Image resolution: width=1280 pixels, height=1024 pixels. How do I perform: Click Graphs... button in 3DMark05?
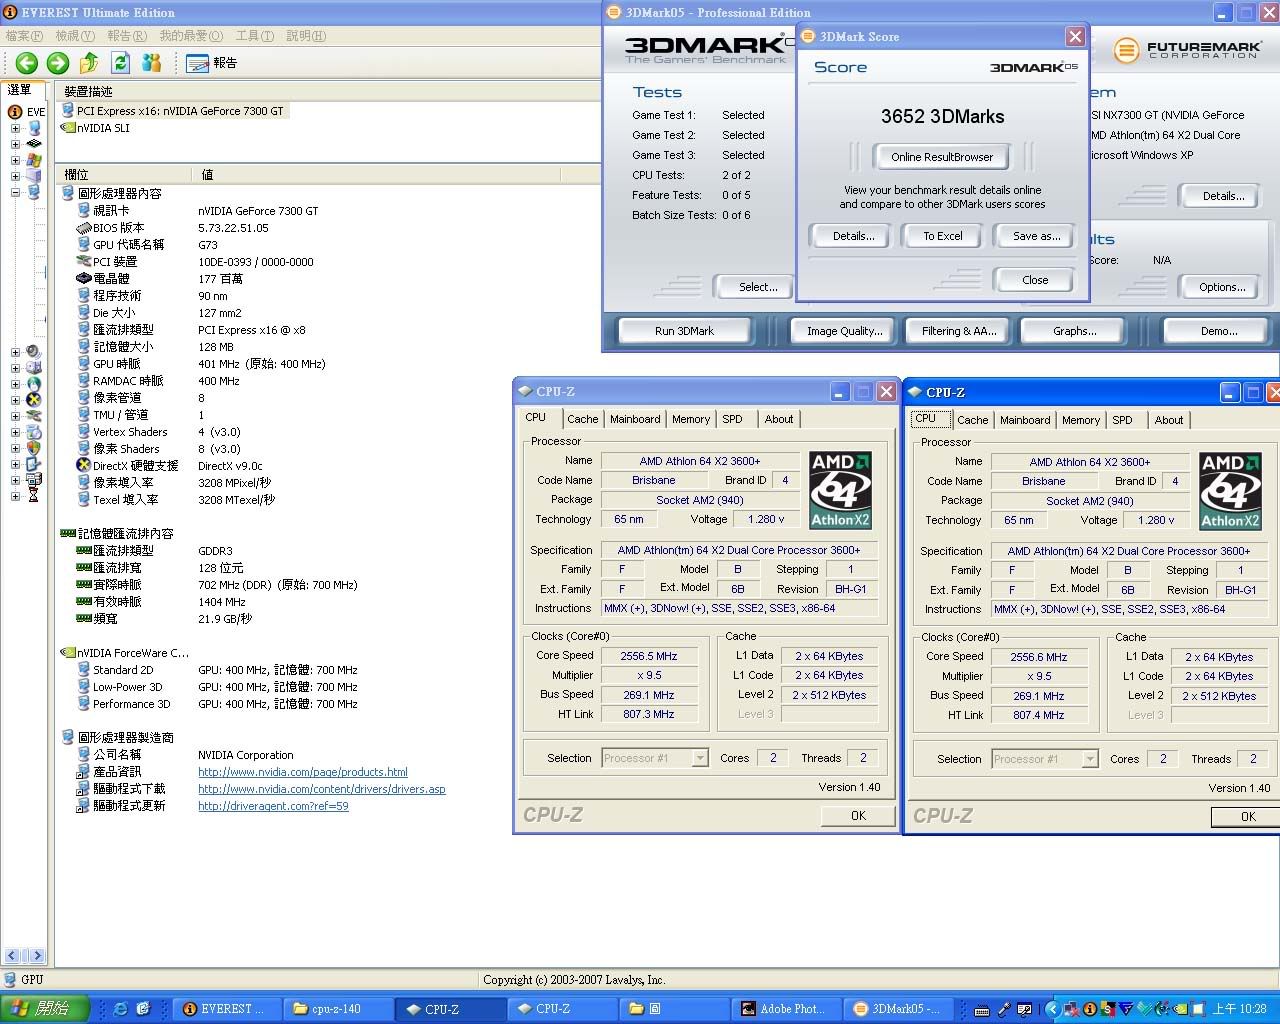click(1074, 331)
